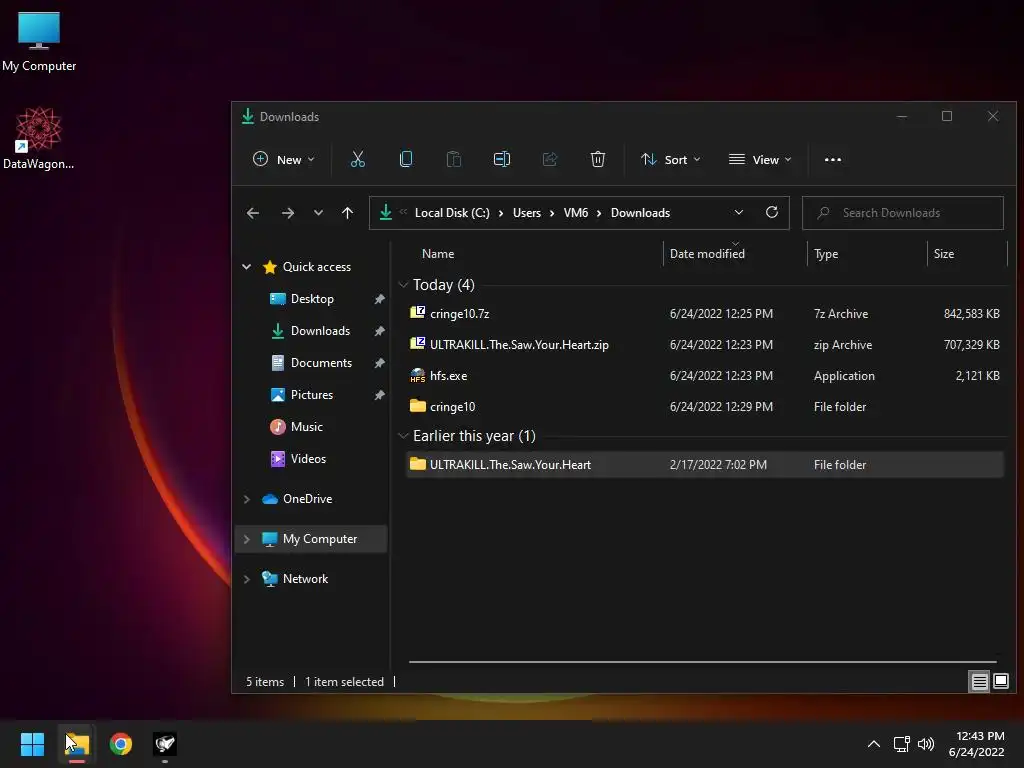
Task: Open the View dropdown menu
Action: [x=760, y=159]
